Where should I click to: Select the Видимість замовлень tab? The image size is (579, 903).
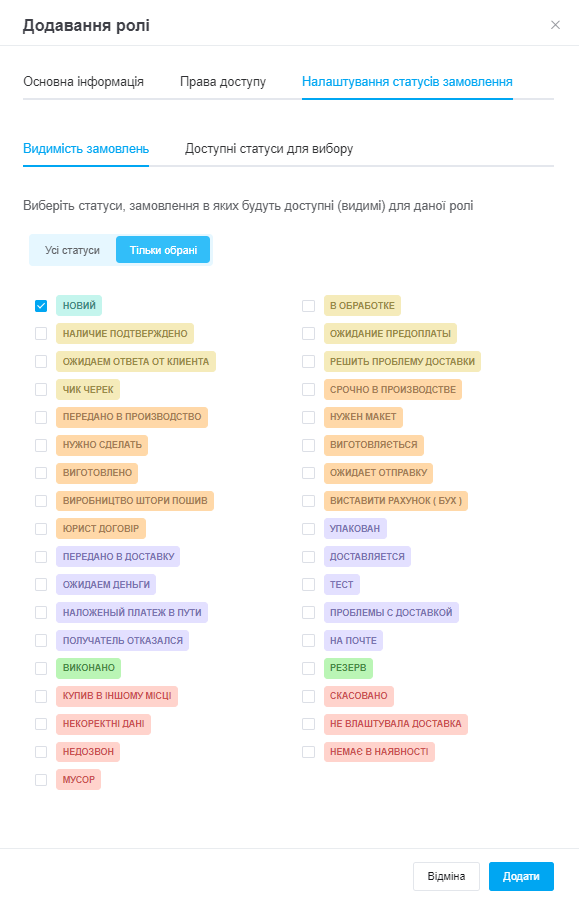(86, 149)
